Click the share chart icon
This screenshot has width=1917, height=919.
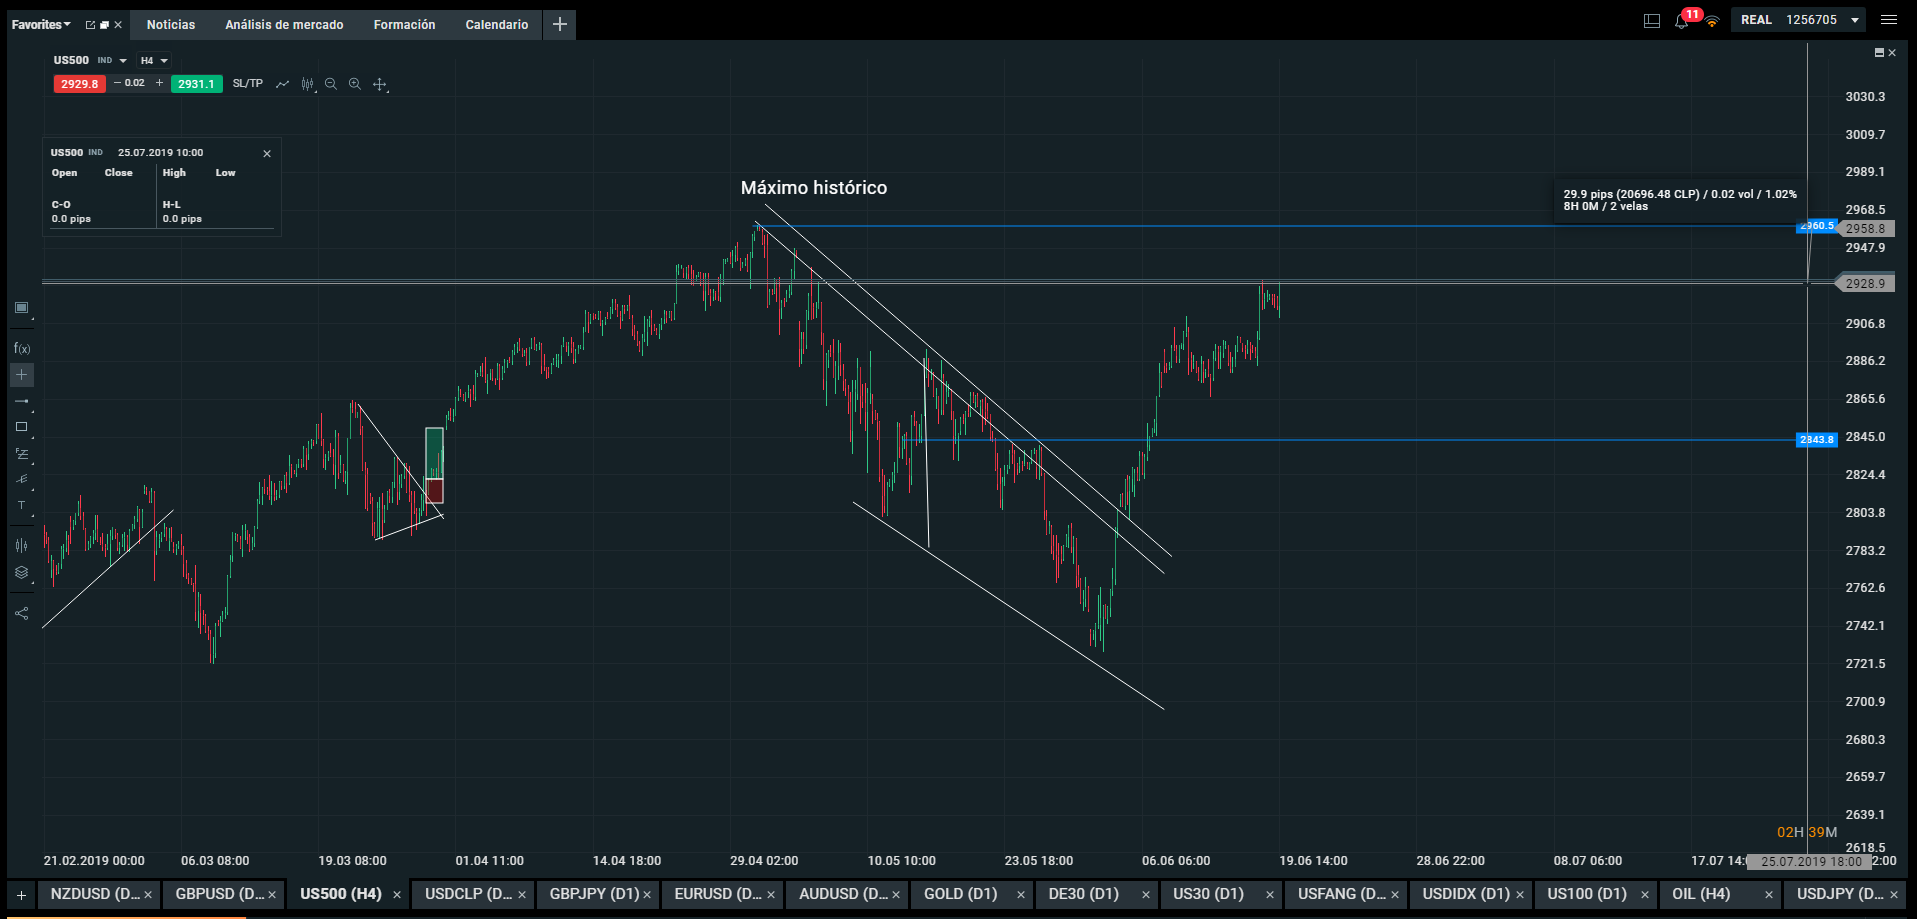21,613
